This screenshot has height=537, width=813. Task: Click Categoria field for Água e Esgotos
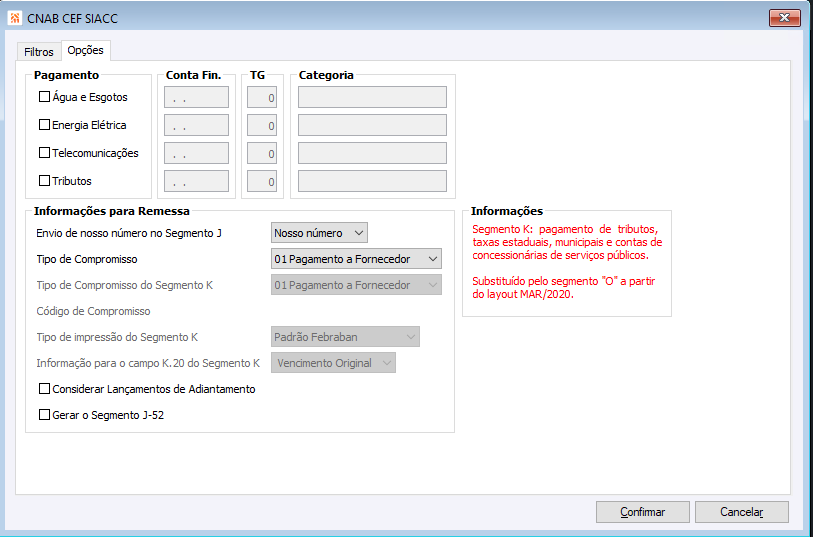point(372,97)
